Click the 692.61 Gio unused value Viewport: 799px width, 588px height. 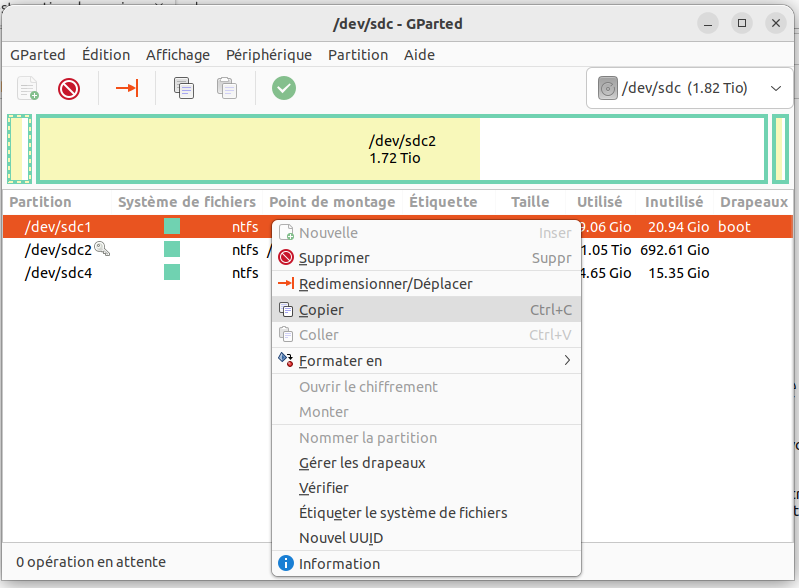[675, 250]
